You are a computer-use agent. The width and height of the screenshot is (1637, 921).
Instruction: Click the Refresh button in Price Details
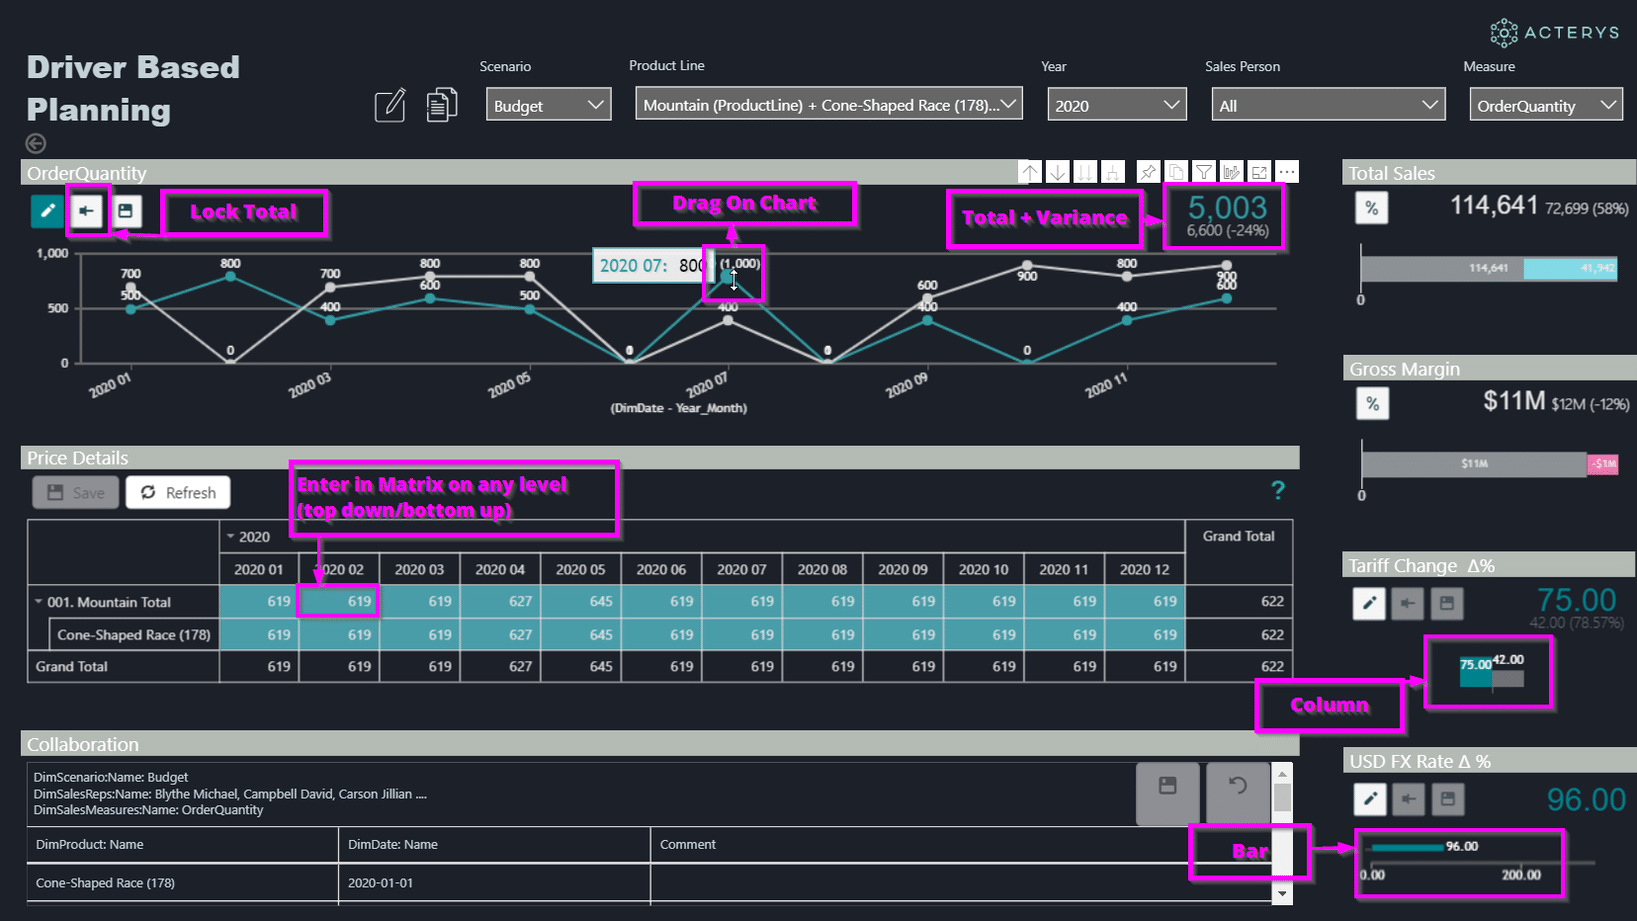tap(178, 492)
